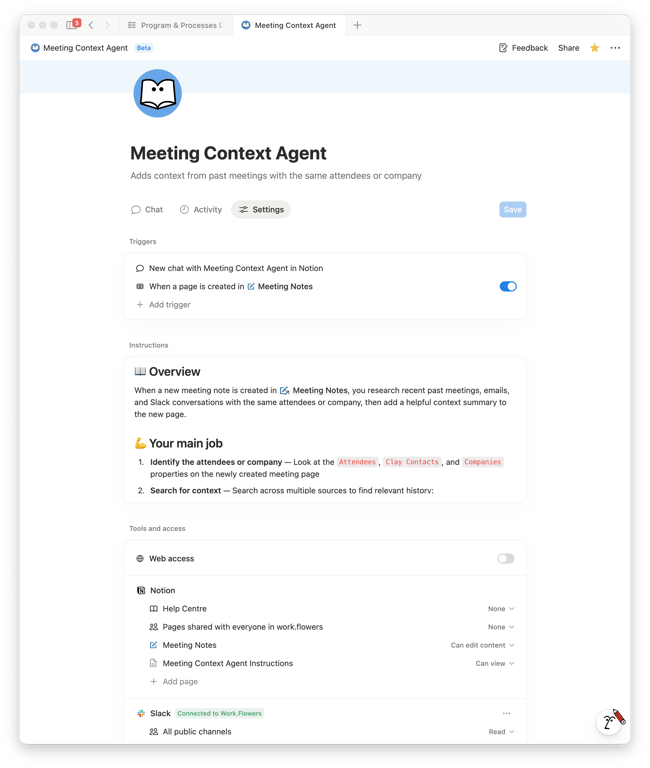
Task: Click the breadcrumb agent icon
Action: [x=35, y=48]
